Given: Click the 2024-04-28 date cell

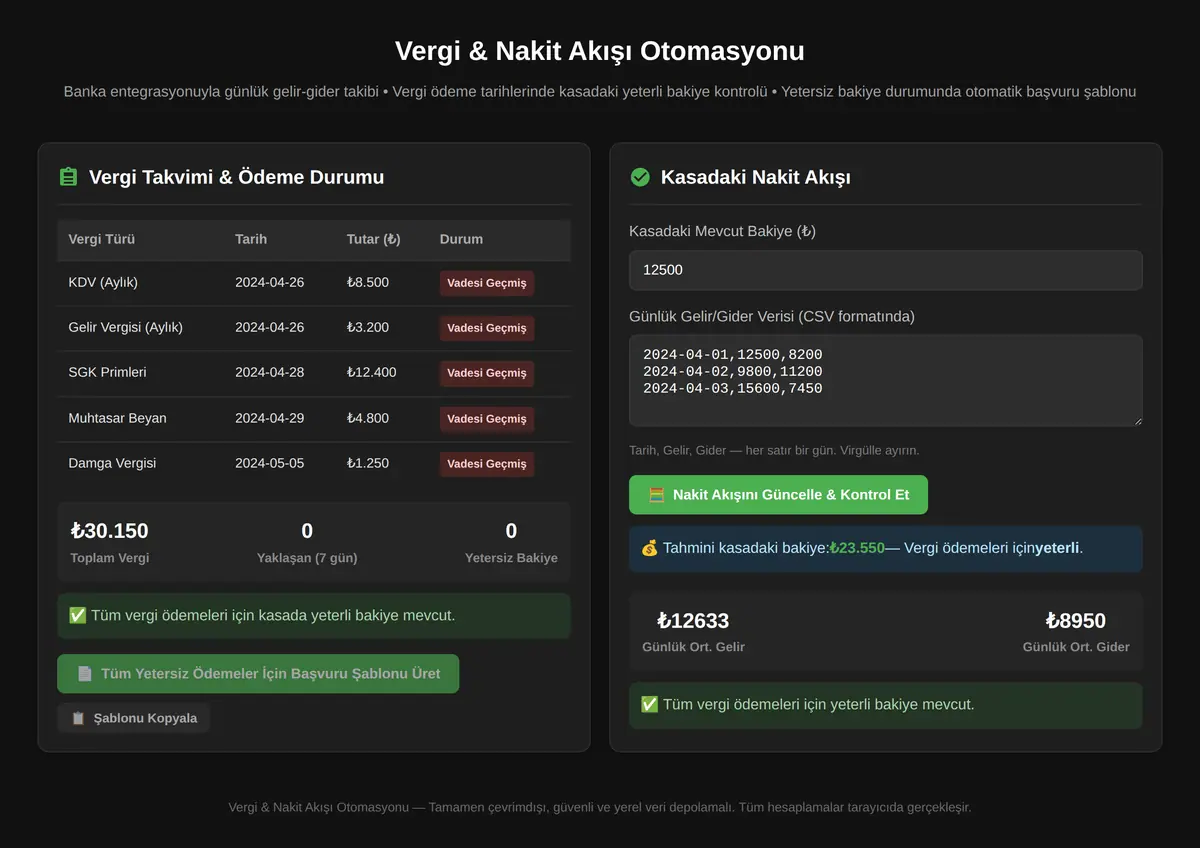Looking at the screenshot, I should pos(269,372).
